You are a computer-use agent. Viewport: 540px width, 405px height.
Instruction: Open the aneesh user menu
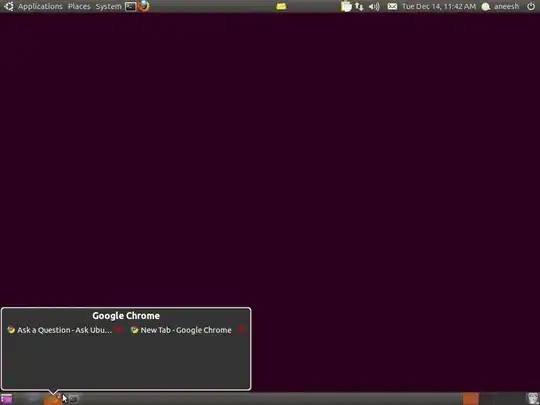[500, 6]
